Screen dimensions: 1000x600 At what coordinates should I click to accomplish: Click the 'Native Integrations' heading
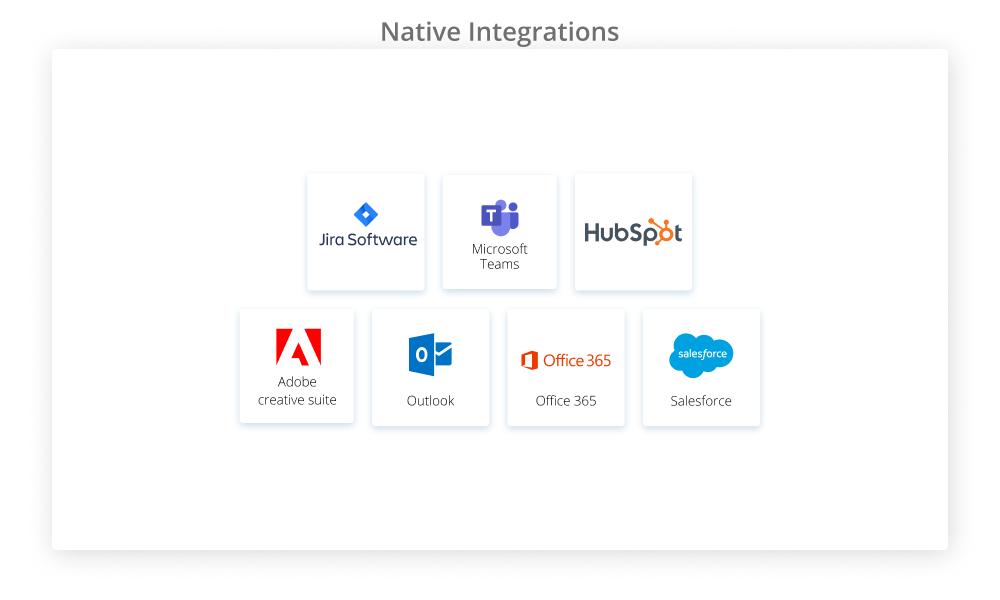point(500,32)
